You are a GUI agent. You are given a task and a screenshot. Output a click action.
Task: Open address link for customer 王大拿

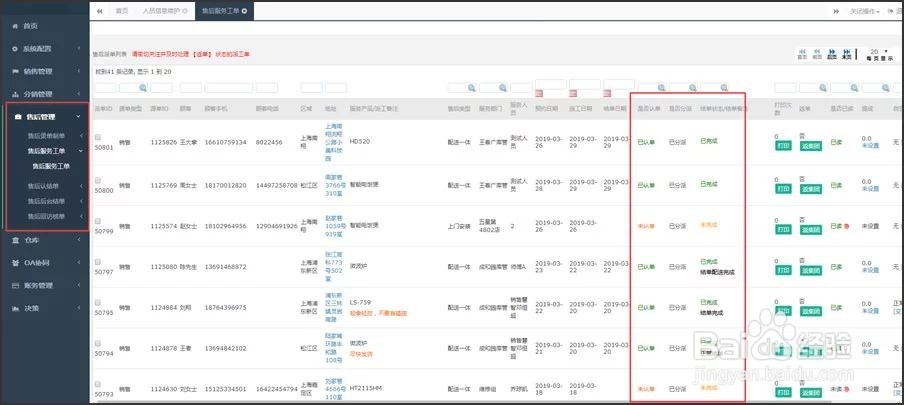336,142
